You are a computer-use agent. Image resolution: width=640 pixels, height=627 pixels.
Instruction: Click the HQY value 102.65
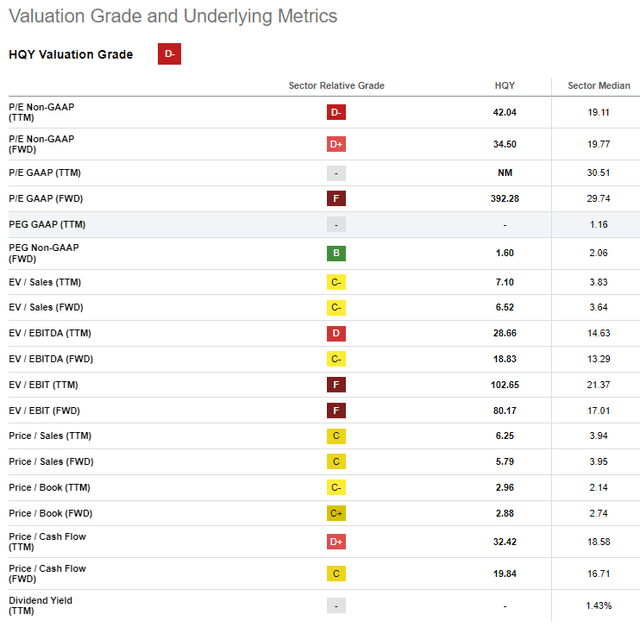(x=505, y=385)
